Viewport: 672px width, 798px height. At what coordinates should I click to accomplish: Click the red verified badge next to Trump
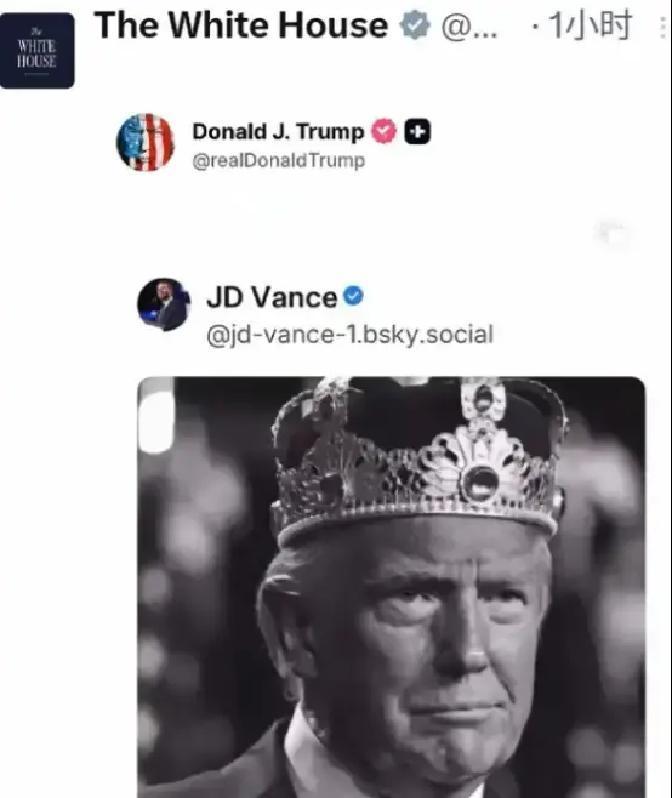click(384, 131)
